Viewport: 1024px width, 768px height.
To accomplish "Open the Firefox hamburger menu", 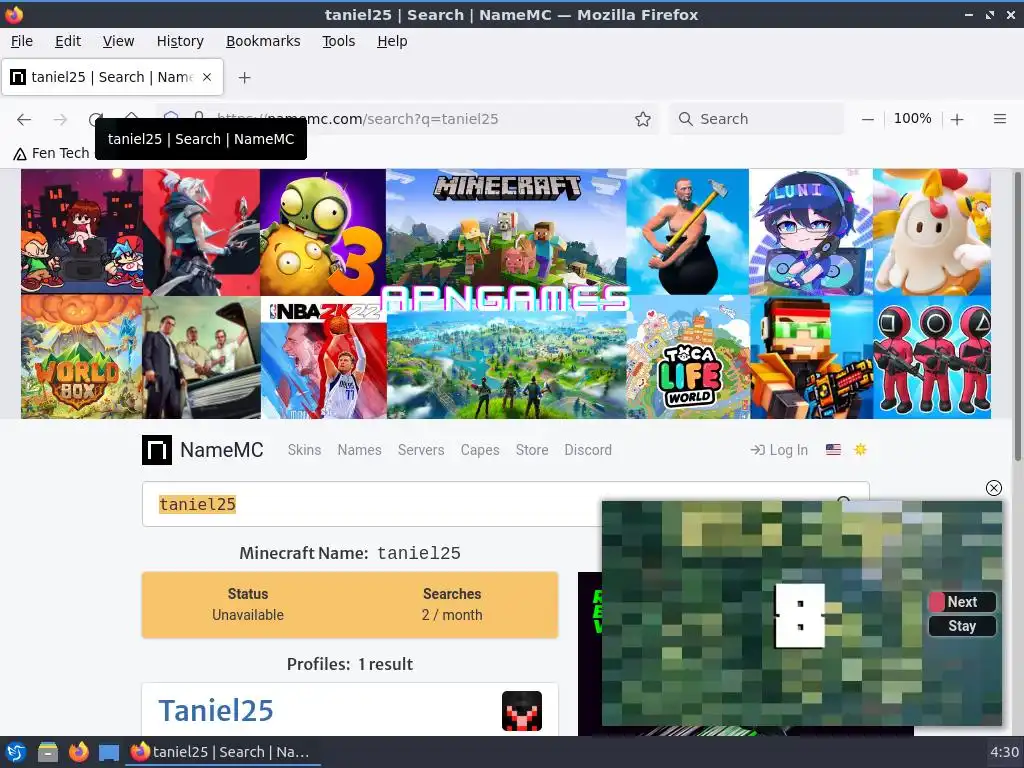I will coord(1000,119).
